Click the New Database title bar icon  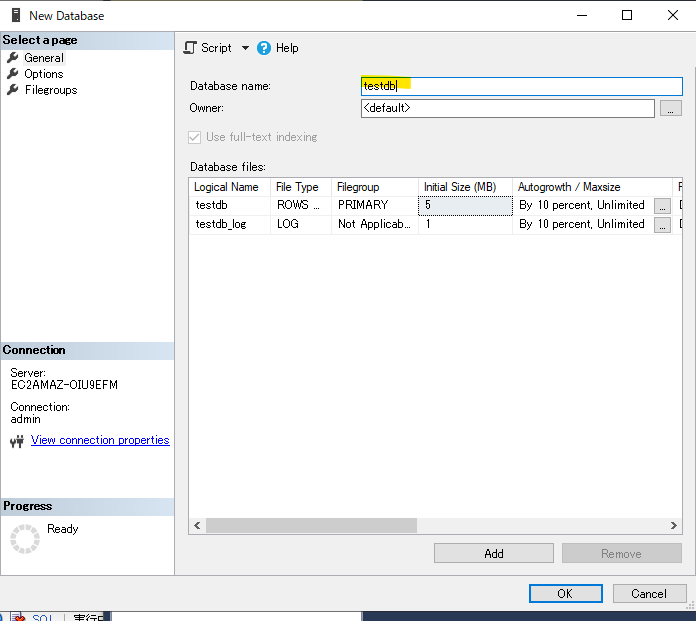[16, 15]
